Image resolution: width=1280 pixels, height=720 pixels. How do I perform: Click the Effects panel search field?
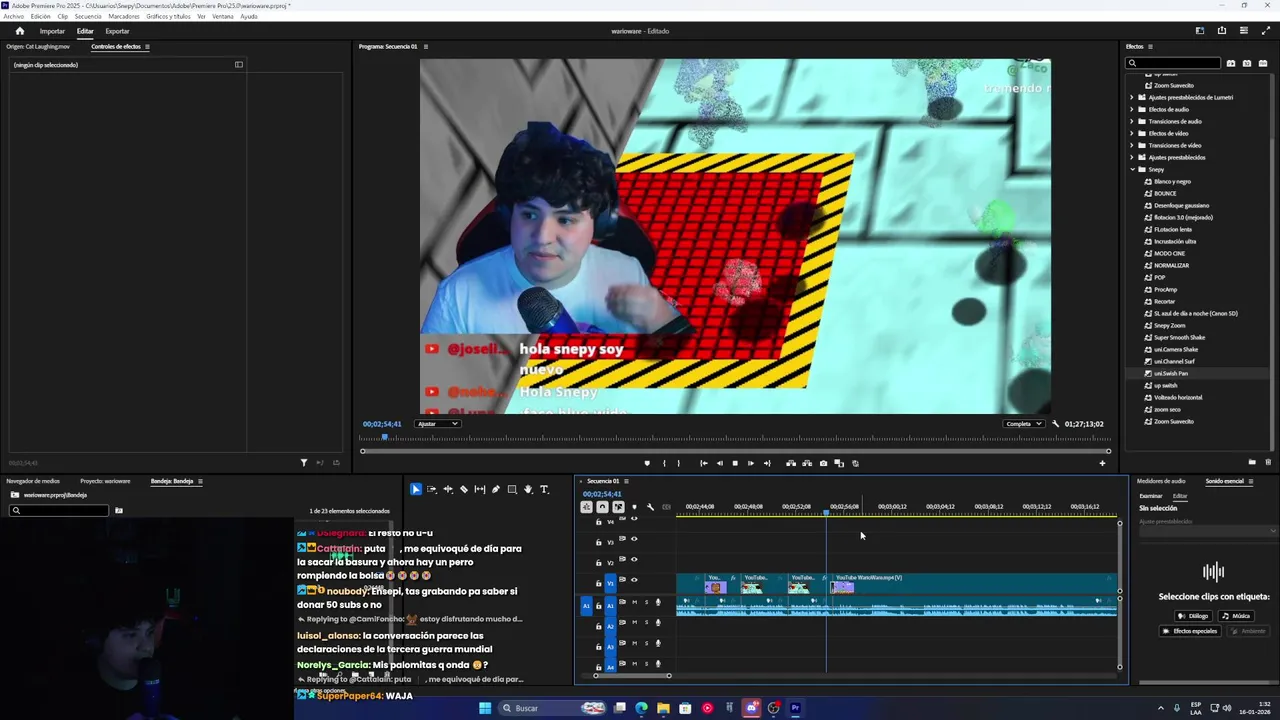coord(1173,63)
